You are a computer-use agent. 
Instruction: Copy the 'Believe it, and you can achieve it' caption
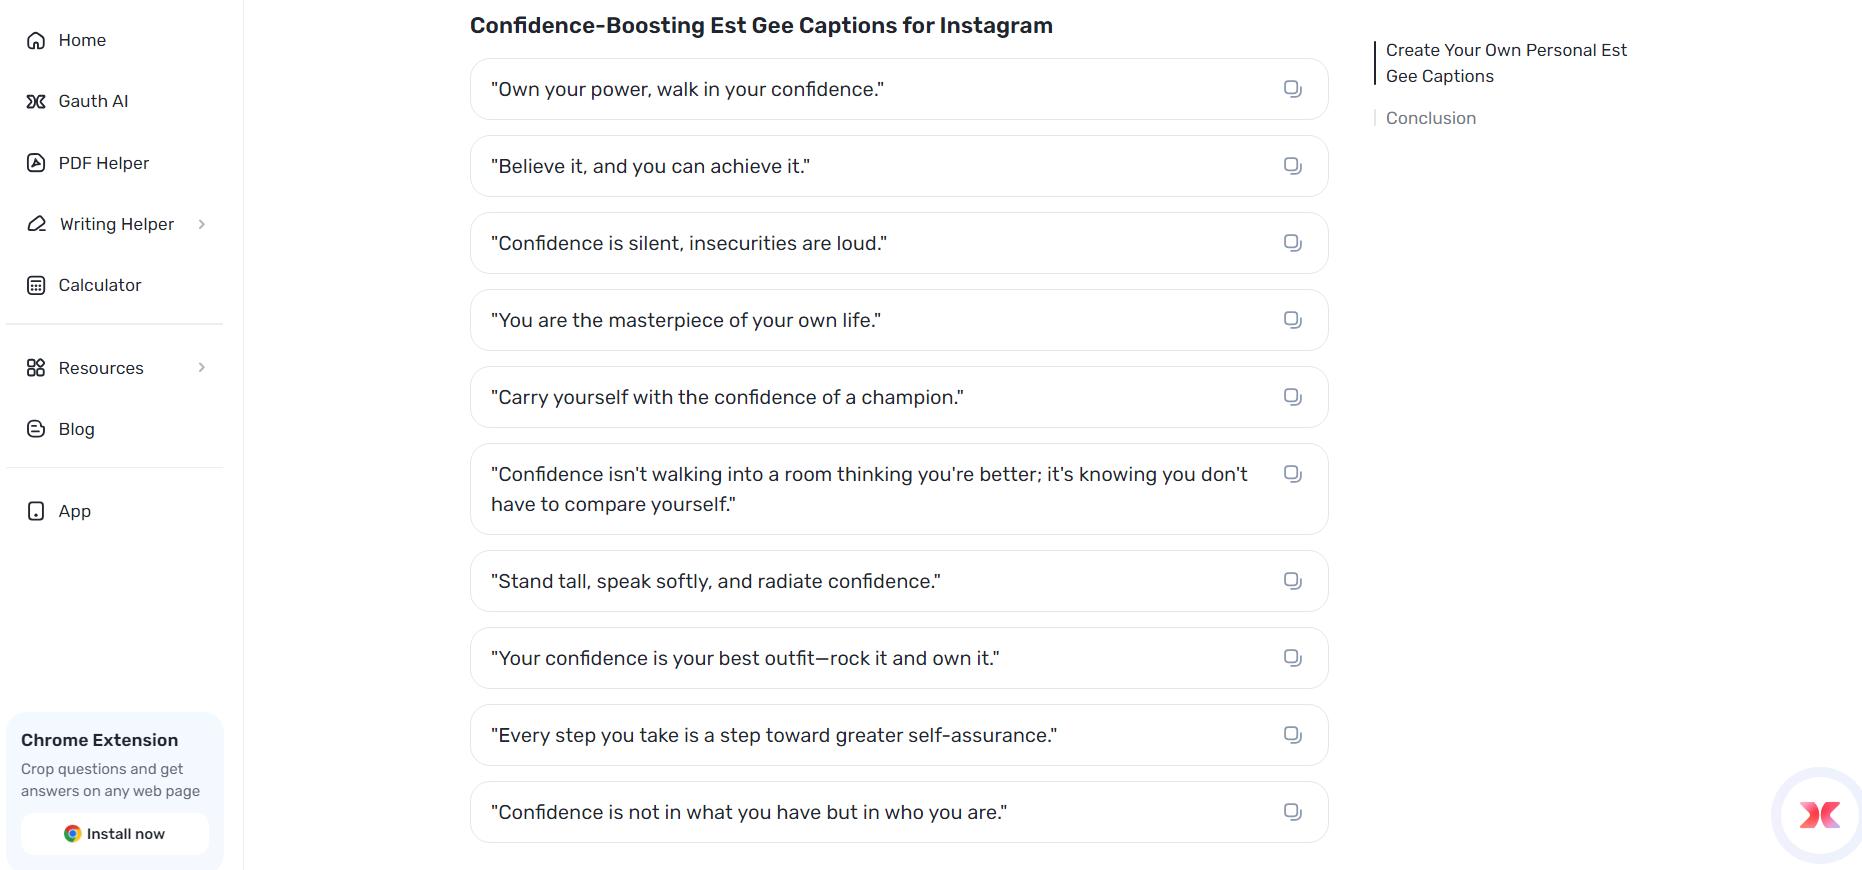(x=1292, y=165)
